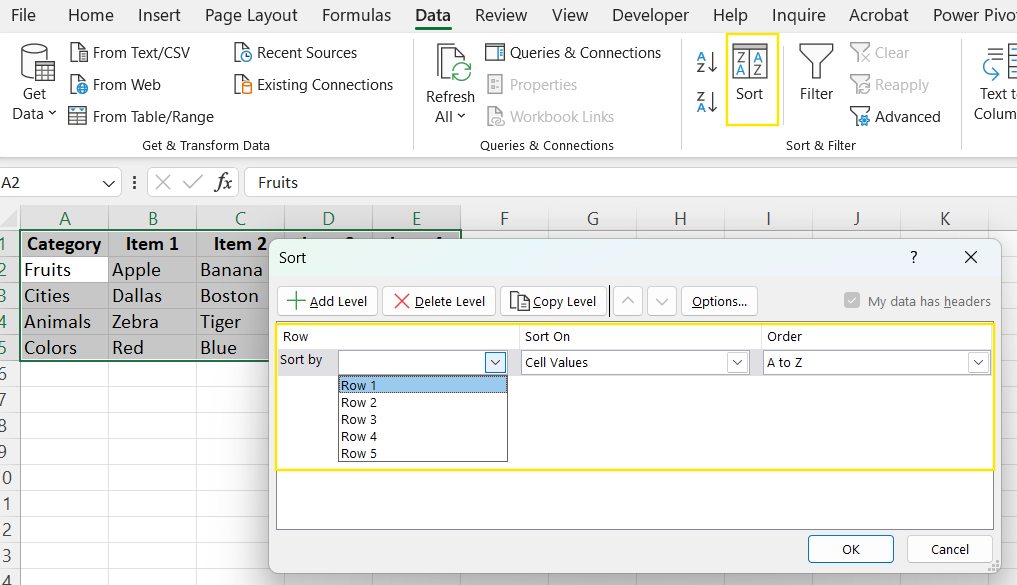1017x585 pixels.
Task: Choose Row 1 in Sort by list
Action: (422, 385)
